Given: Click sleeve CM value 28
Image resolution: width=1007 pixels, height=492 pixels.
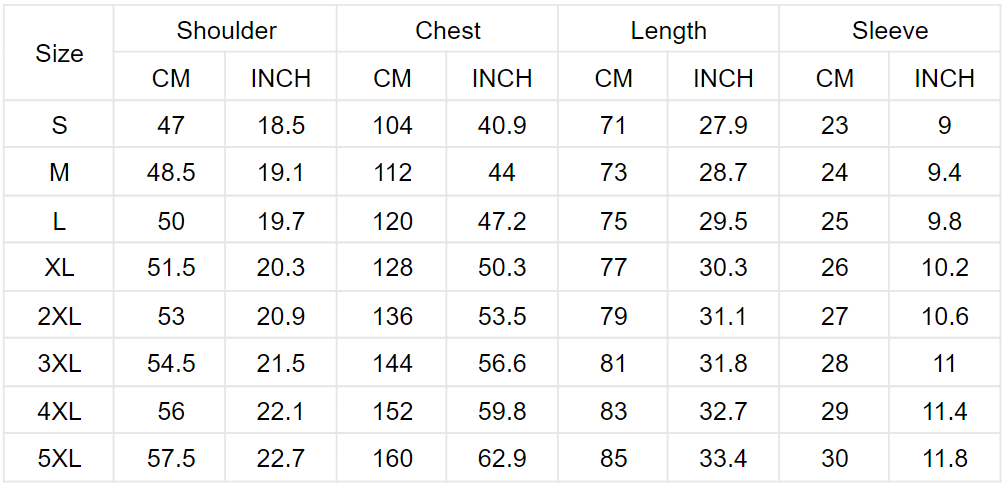Looking at the screenshot, I should pos(834,364).
